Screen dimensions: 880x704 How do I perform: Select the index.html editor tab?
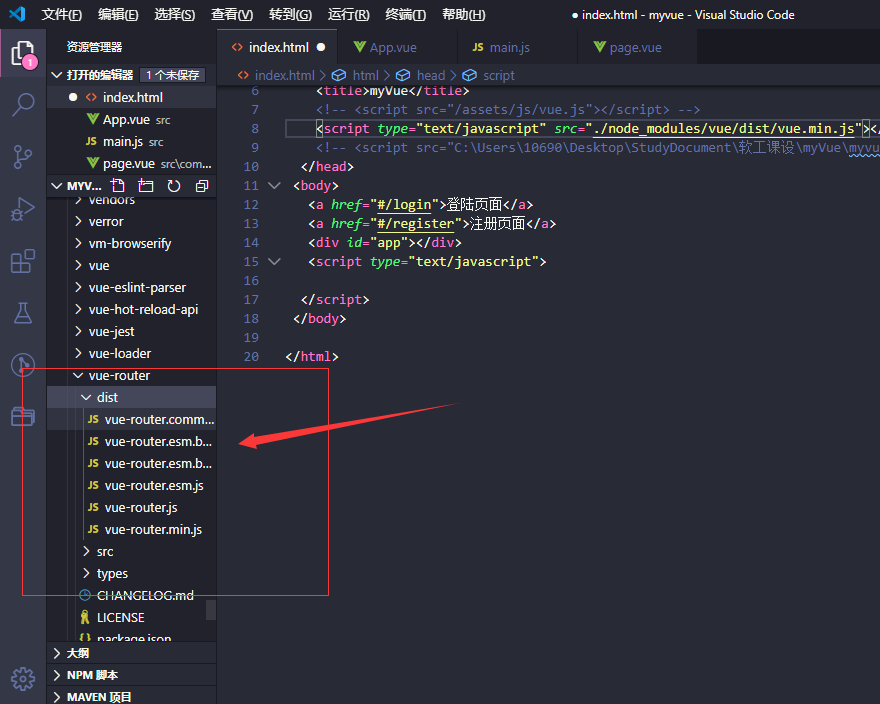coord(277,47)
